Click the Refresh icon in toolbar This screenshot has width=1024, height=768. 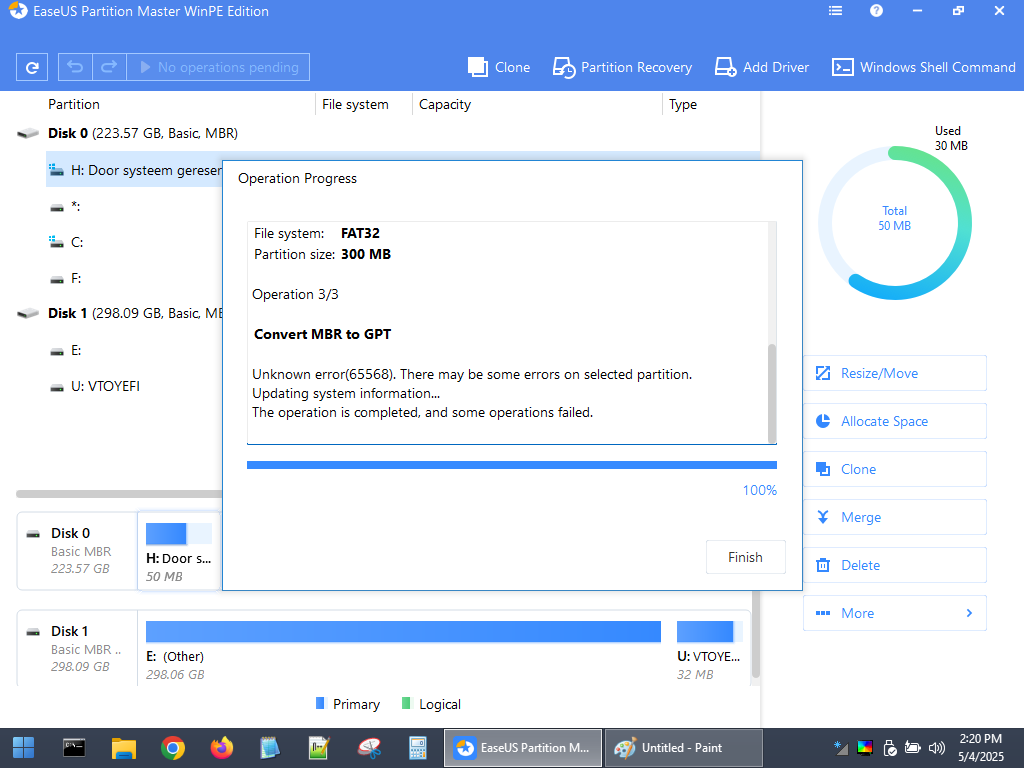click(x=31, y=67)
